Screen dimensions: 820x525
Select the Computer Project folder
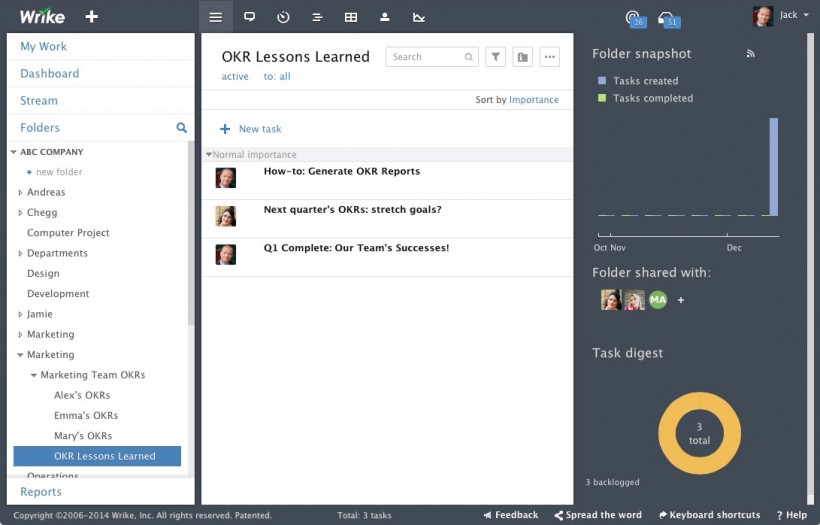(68, 233)
